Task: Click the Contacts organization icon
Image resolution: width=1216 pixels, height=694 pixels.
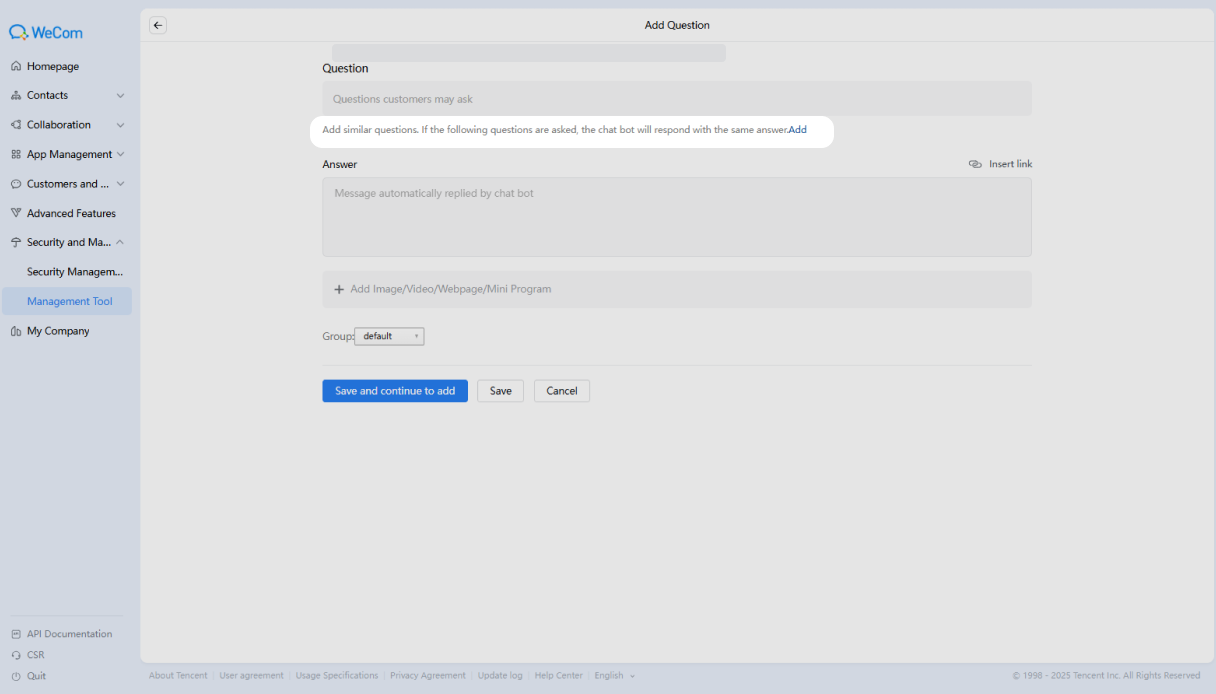Action: pyautogui.click(x=16, y=96)
